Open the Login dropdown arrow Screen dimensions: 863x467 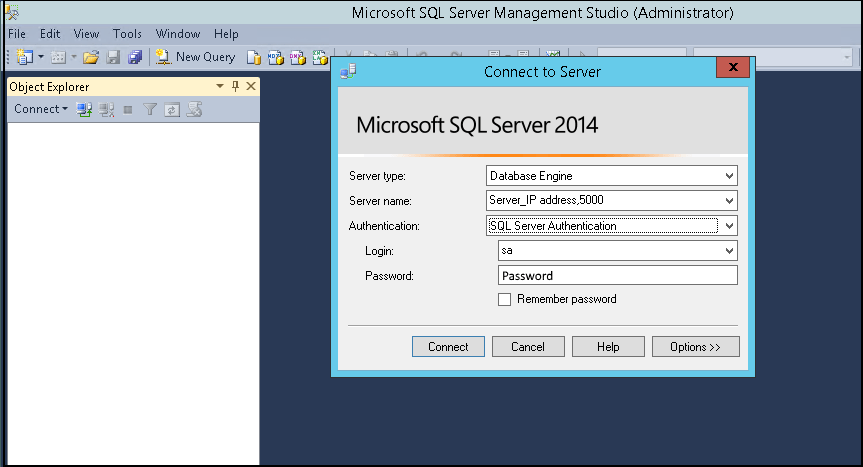coord(729,251)
